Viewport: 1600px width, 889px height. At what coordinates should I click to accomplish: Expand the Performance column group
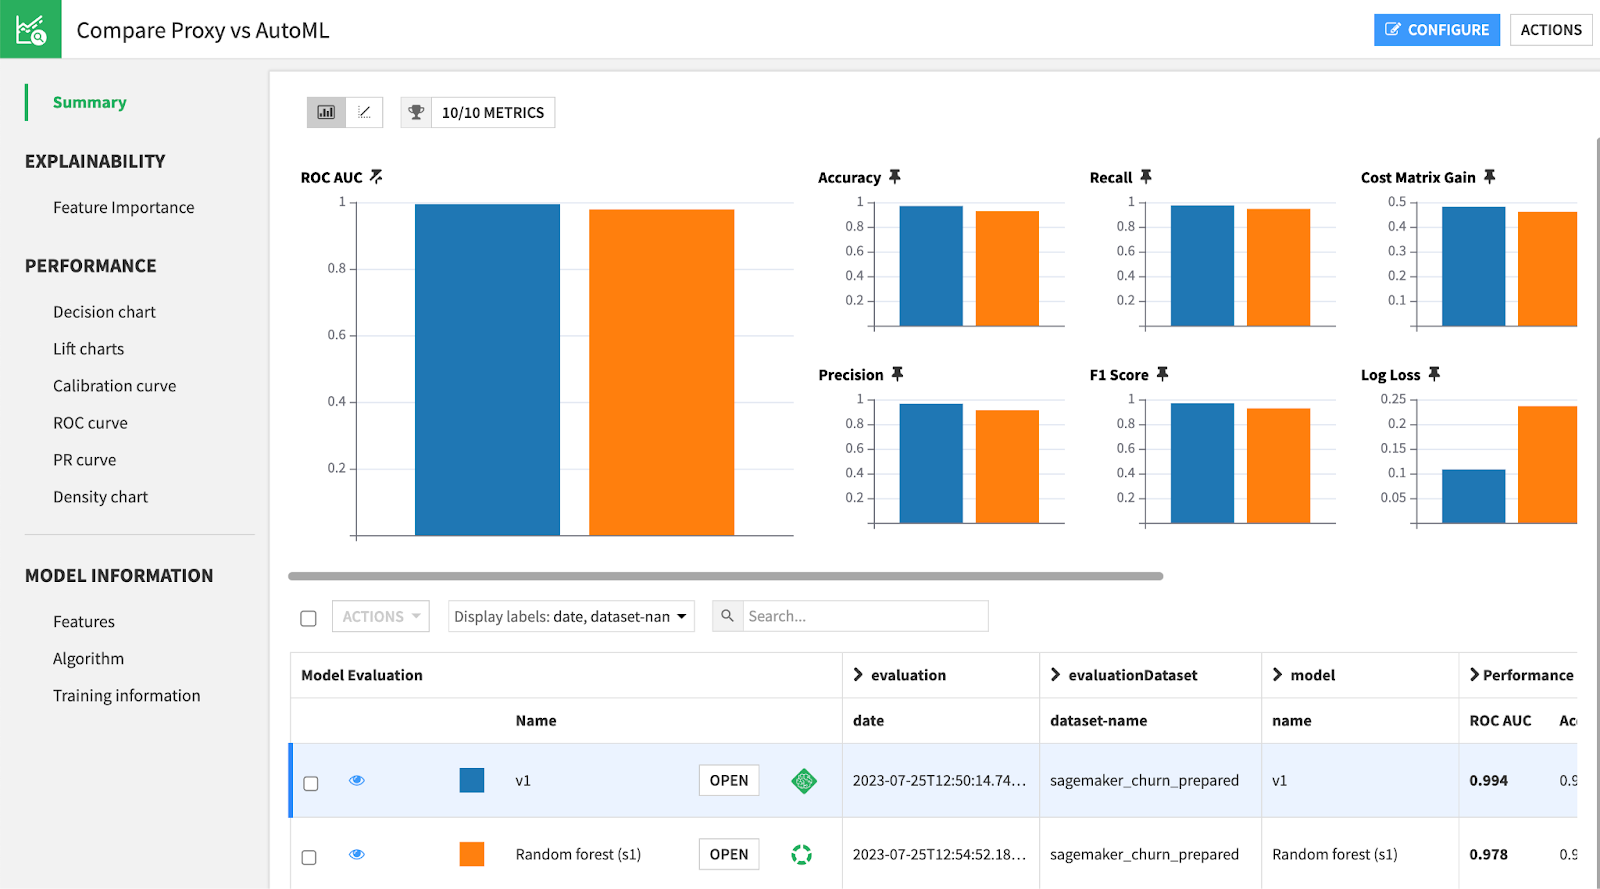[x=1474, y=675]
